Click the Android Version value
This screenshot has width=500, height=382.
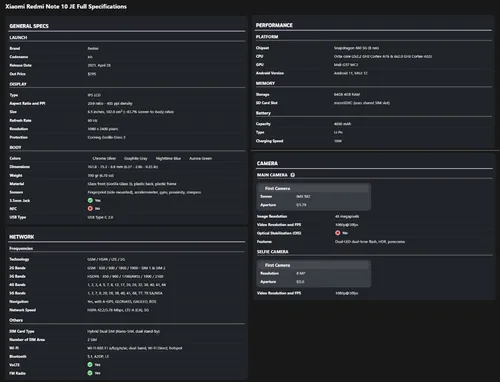tap(350, 73)
